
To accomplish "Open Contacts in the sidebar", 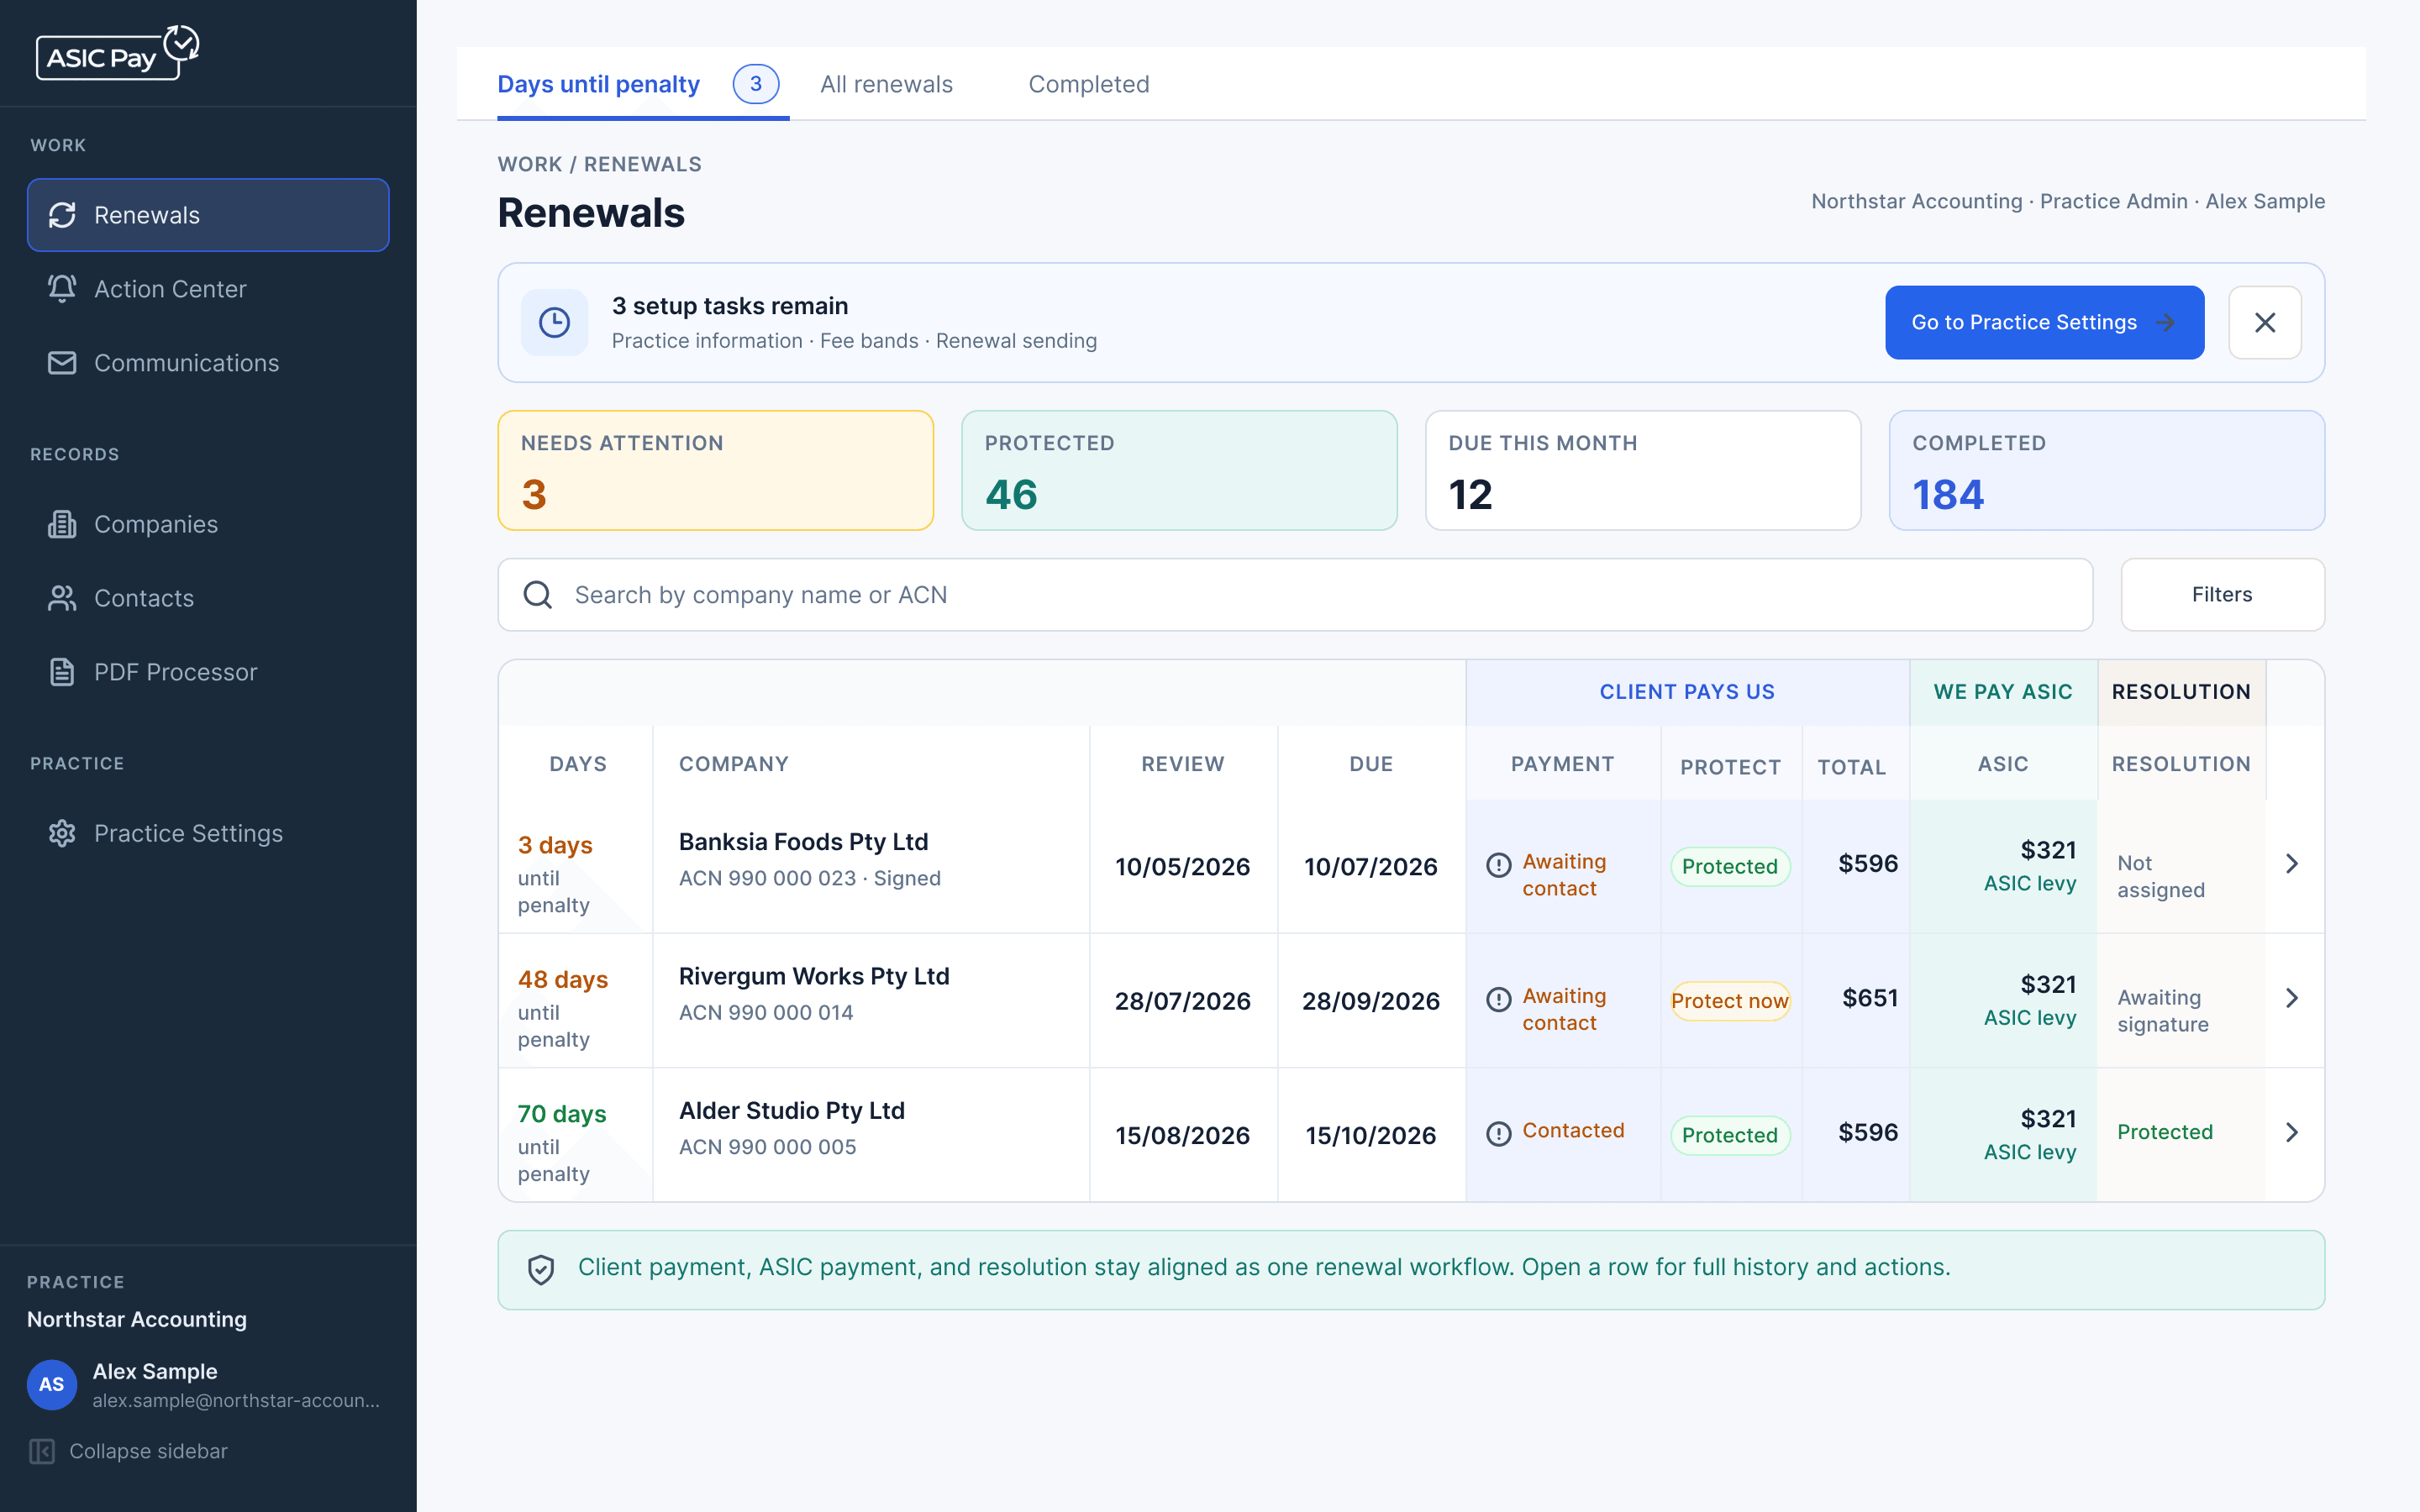I will pyautogui.click(x=208, y=598).
